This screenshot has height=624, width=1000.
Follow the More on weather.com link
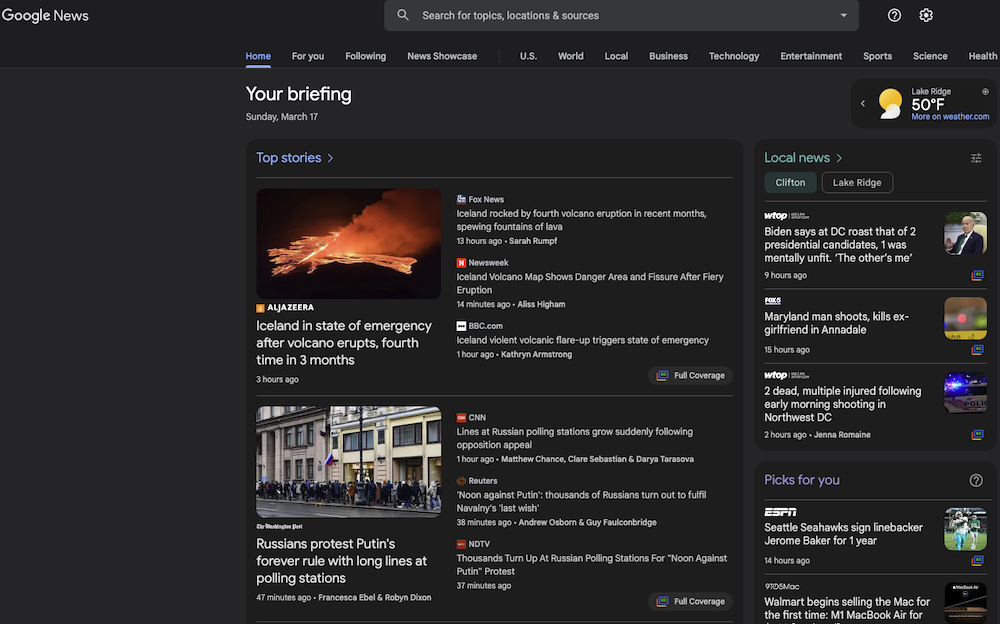pyautogui.click(x=950, y=117)
